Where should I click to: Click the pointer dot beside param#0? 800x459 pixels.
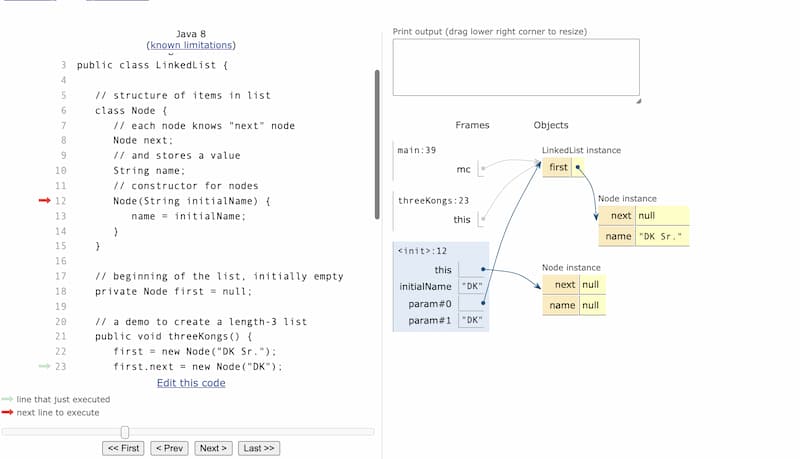483,303
